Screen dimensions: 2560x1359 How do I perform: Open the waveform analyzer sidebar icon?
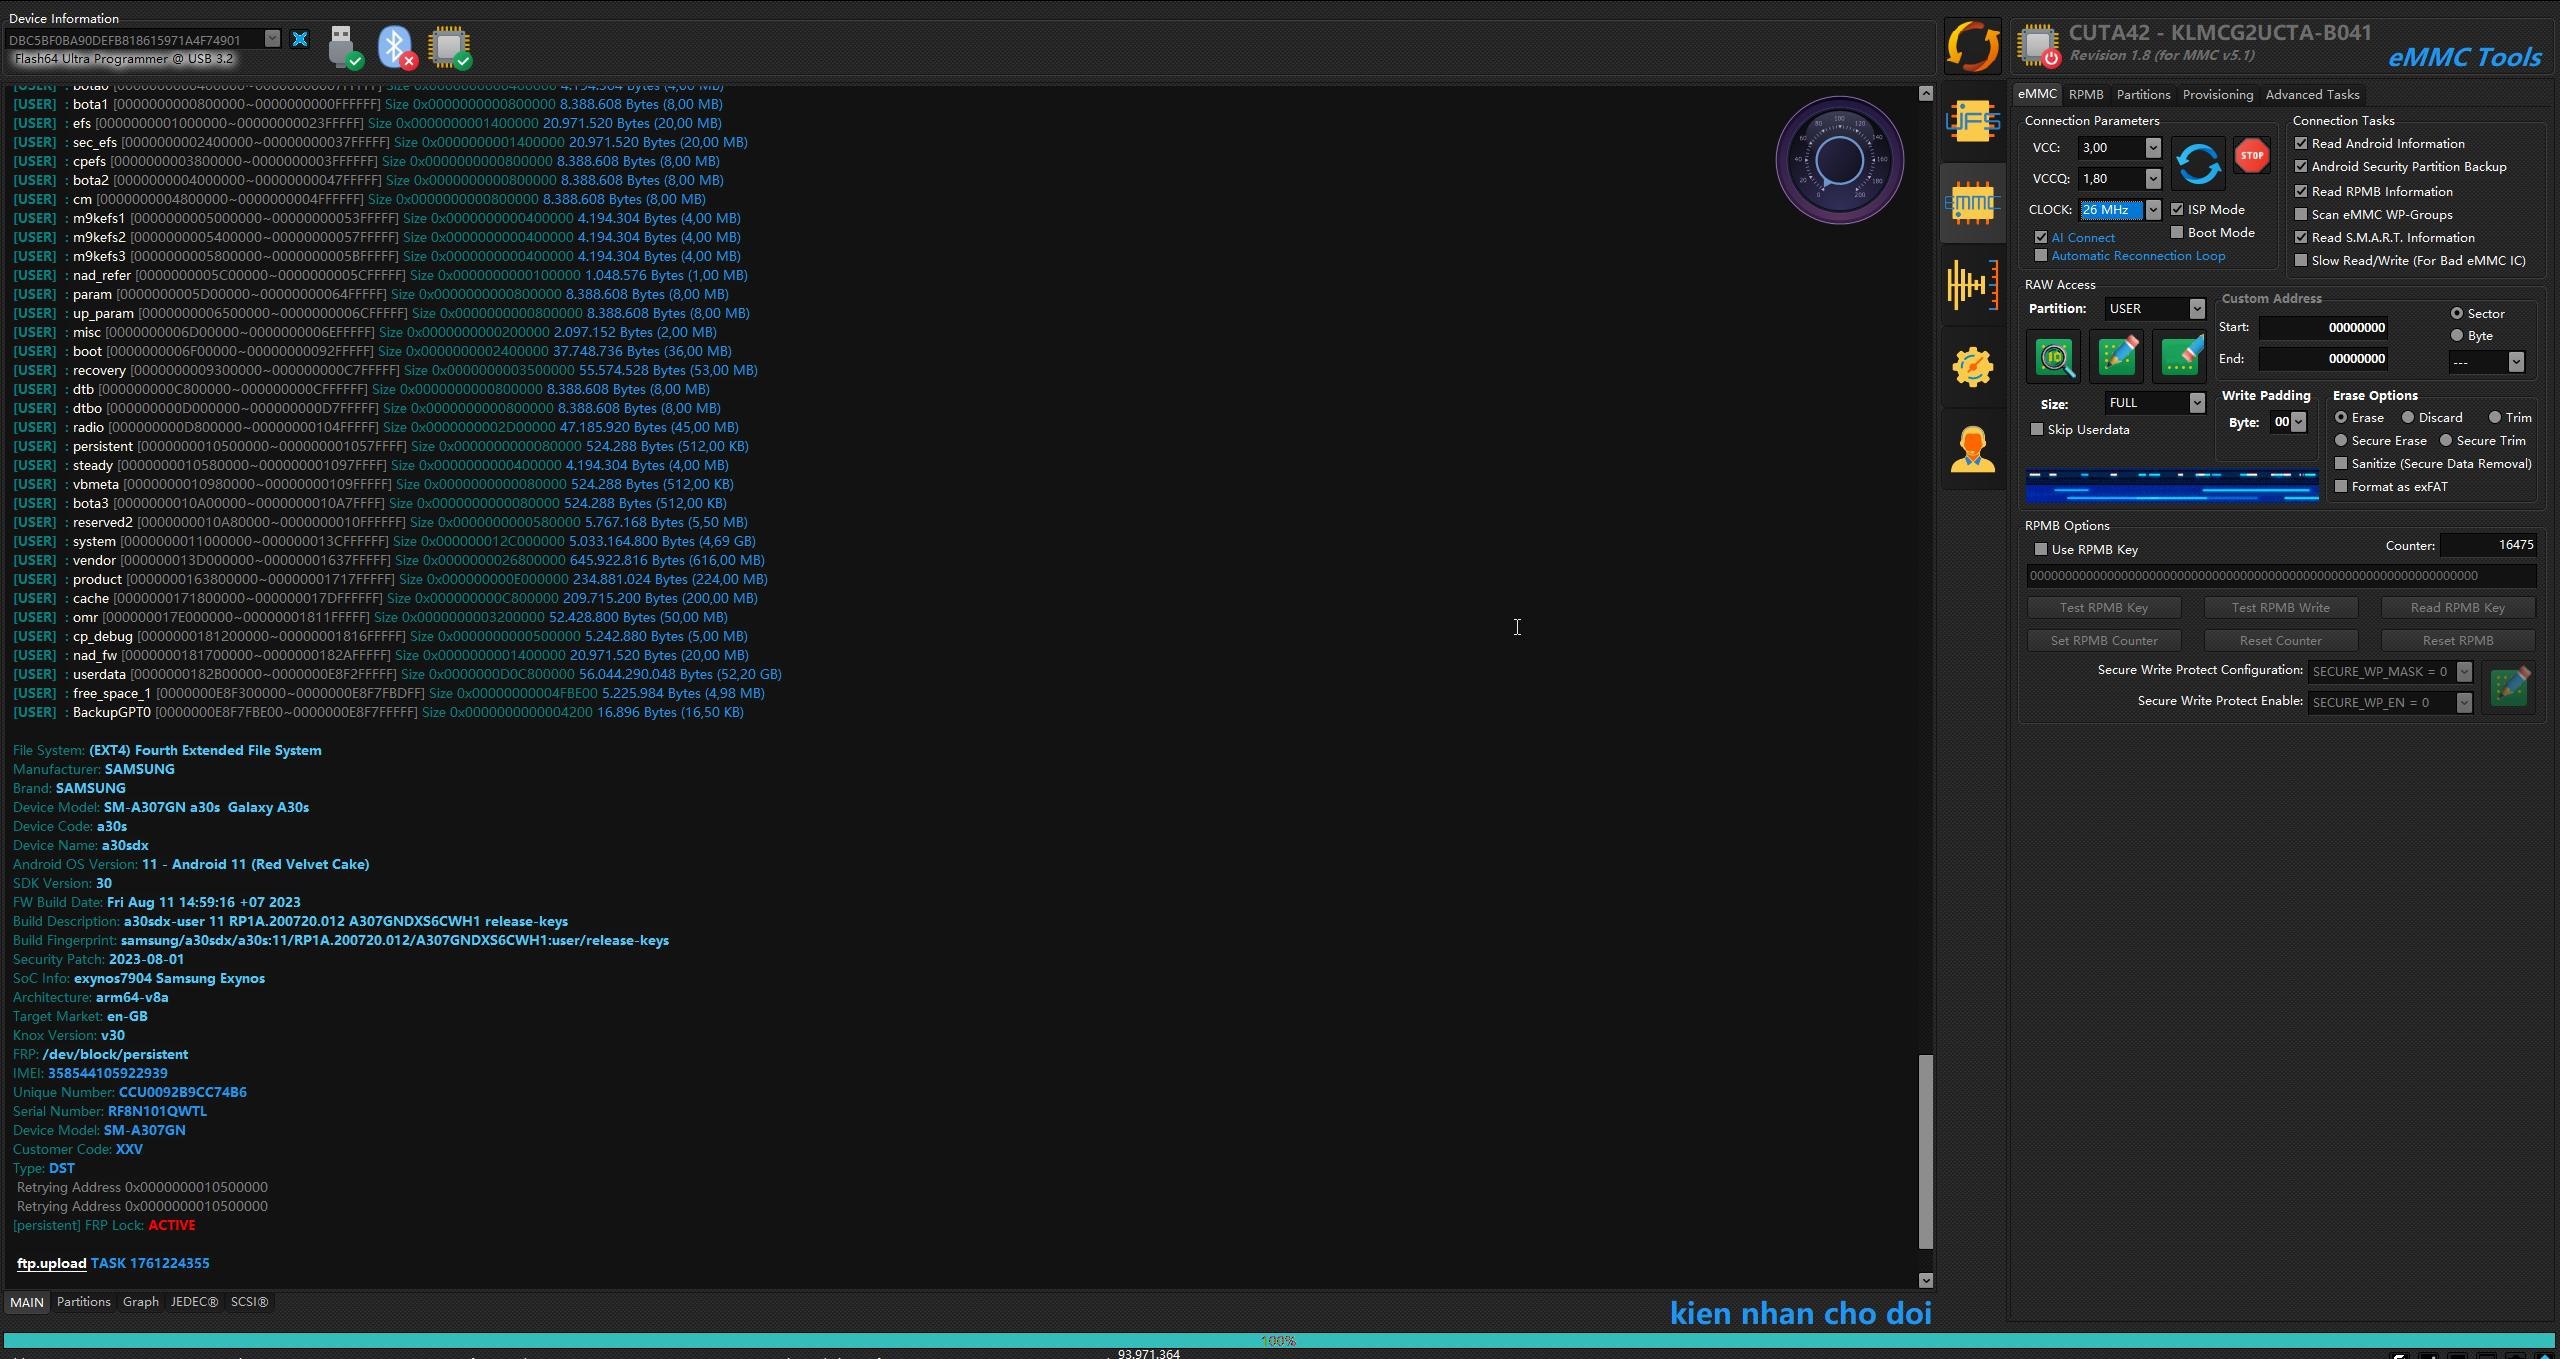pyautogui.click(x=1972, y=285)
